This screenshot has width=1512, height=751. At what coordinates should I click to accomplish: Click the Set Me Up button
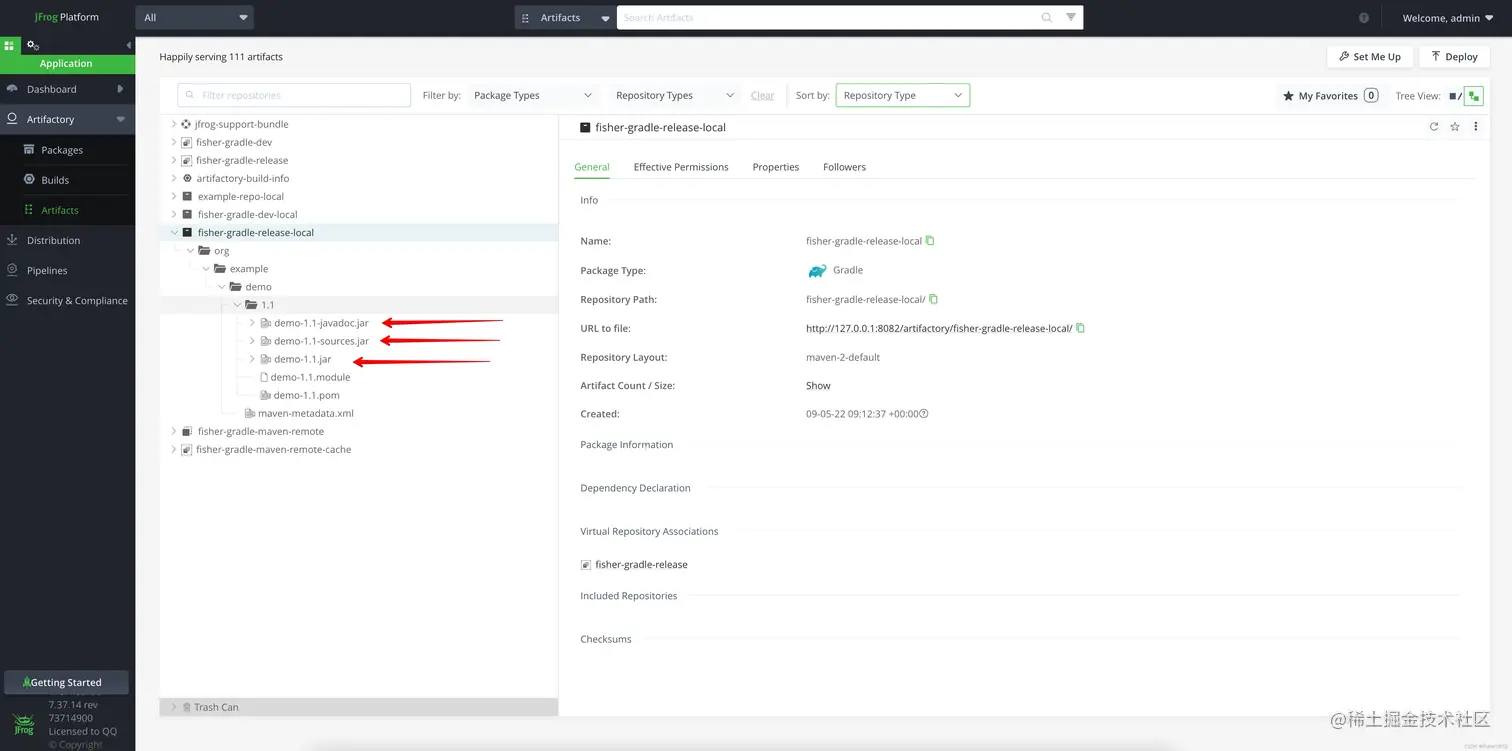(x=1370, y=57)
